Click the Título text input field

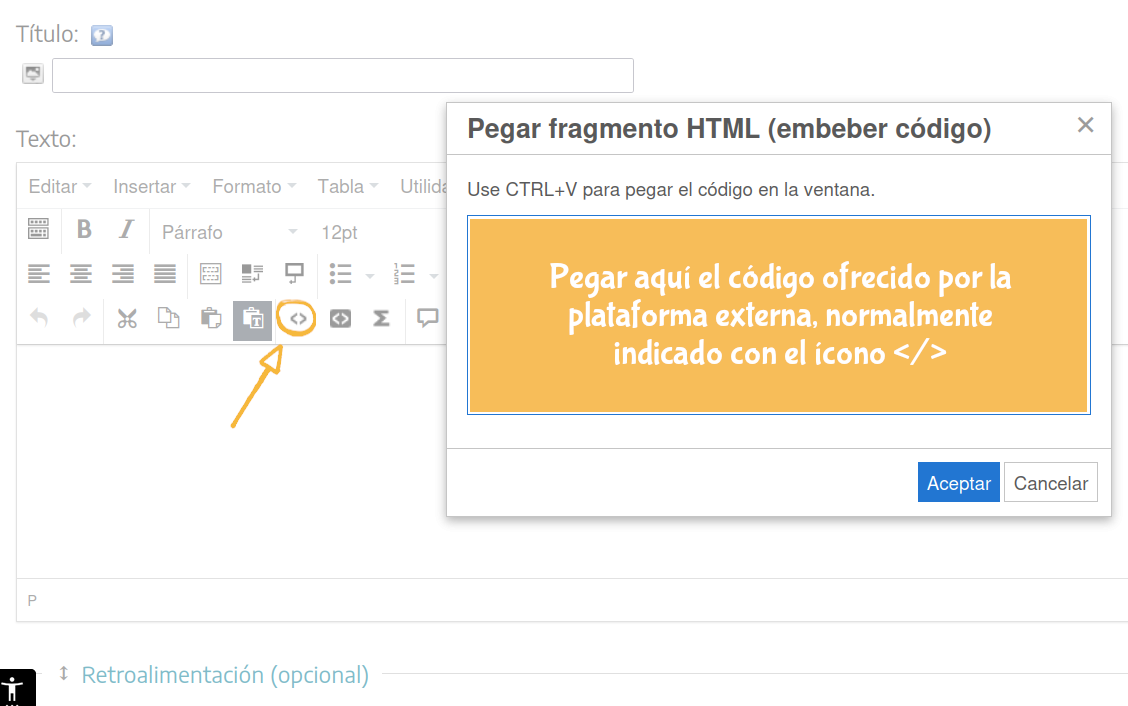[342, 76]
